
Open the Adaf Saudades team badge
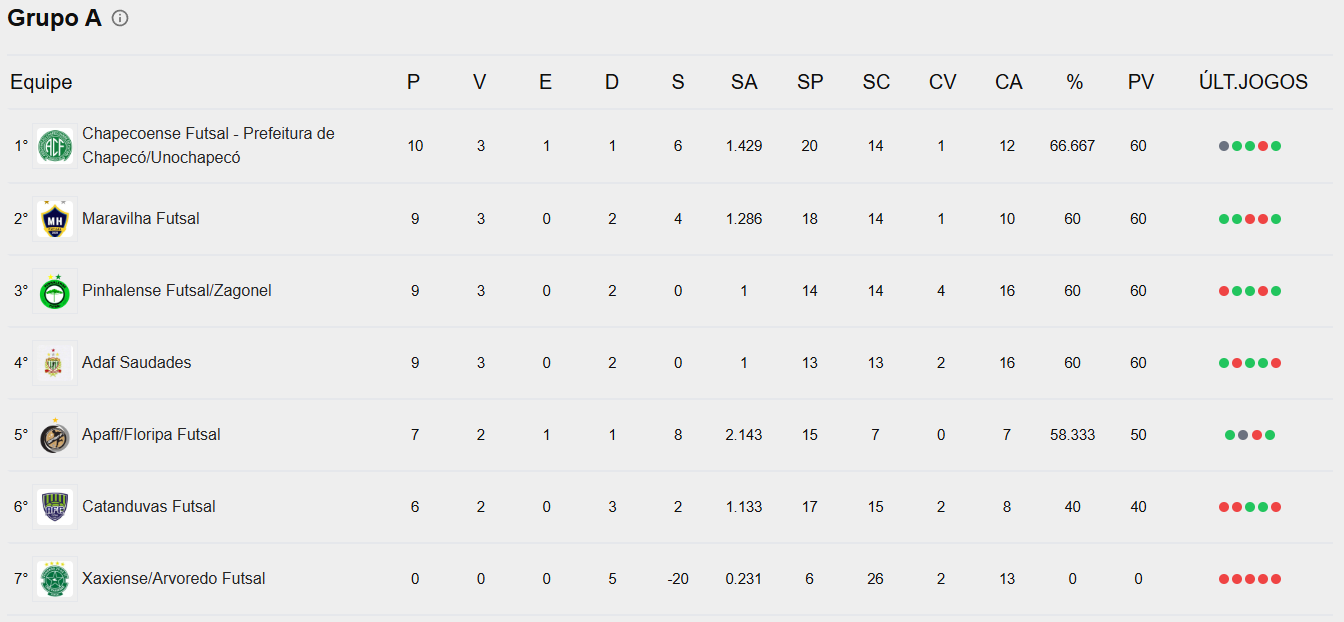(55, 363)
